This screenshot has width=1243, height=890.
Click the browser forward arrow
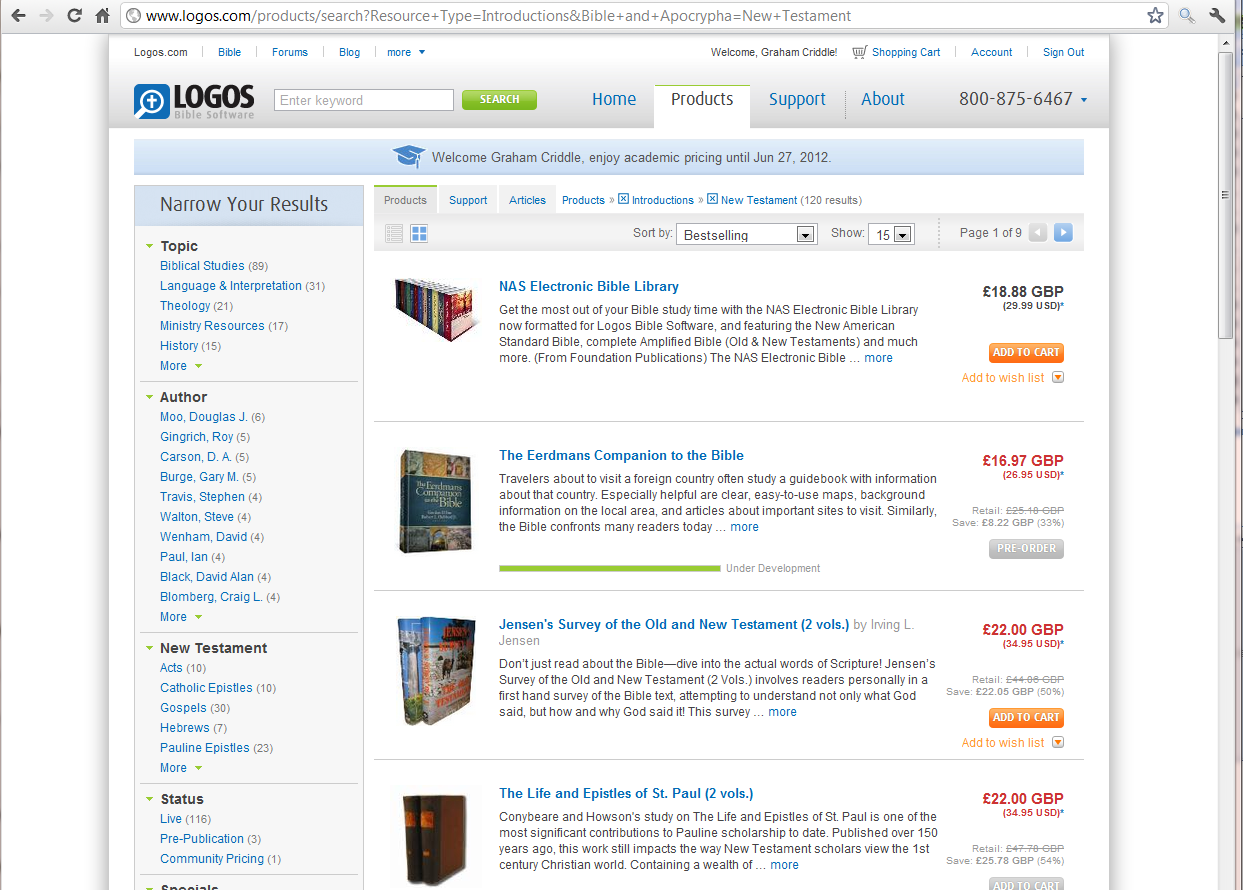pyautogui.click(x=46, y=16)
